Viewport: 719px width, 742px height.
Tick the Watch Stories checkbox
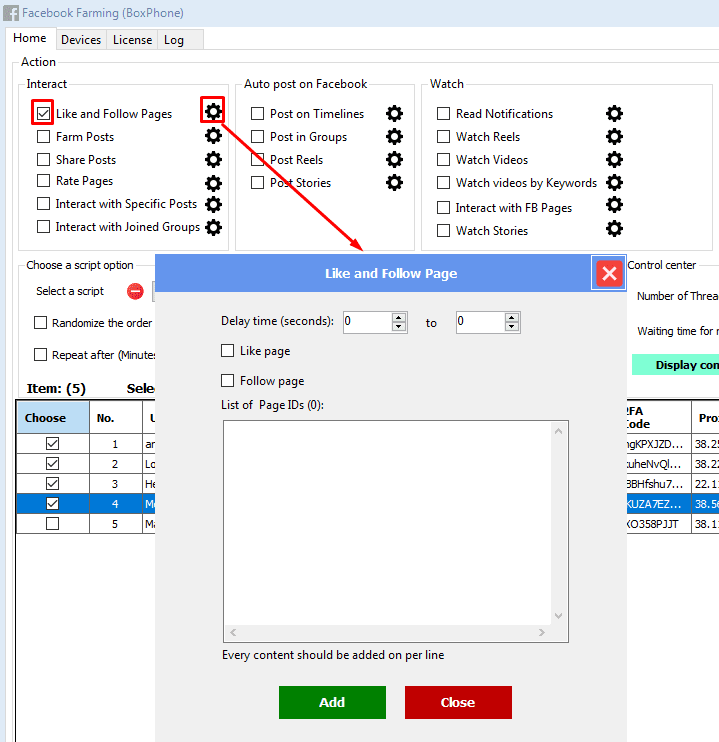(x=443, y=230)
